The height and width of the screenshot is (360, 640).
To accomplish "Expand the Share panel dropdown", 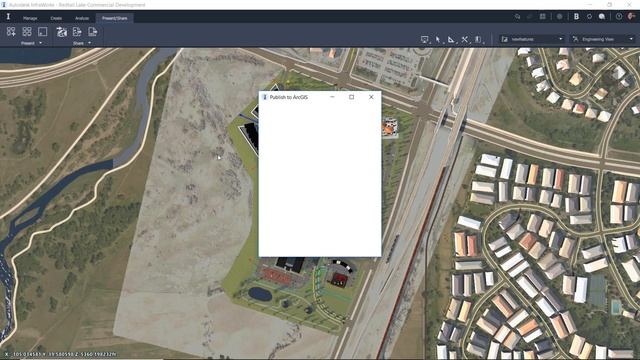I will (89, 43).
